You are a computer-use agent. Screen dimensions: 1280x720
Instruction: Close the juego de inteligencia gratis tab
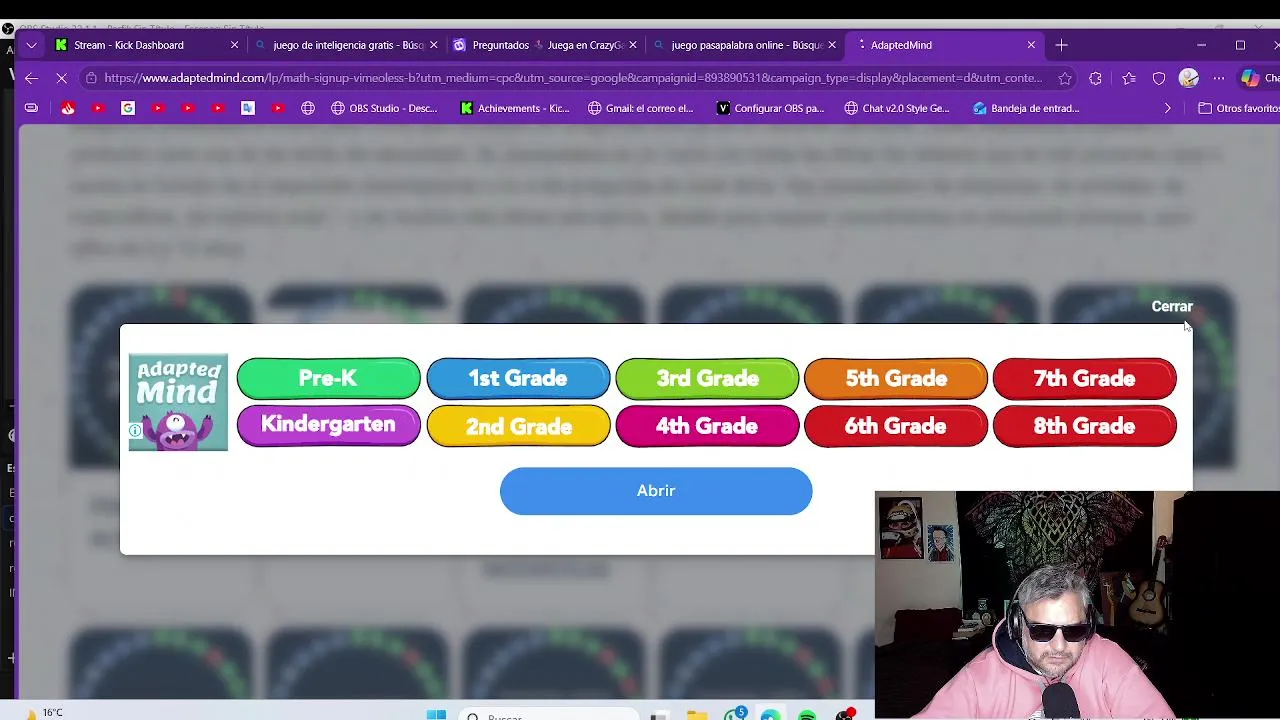click(434, 45)
